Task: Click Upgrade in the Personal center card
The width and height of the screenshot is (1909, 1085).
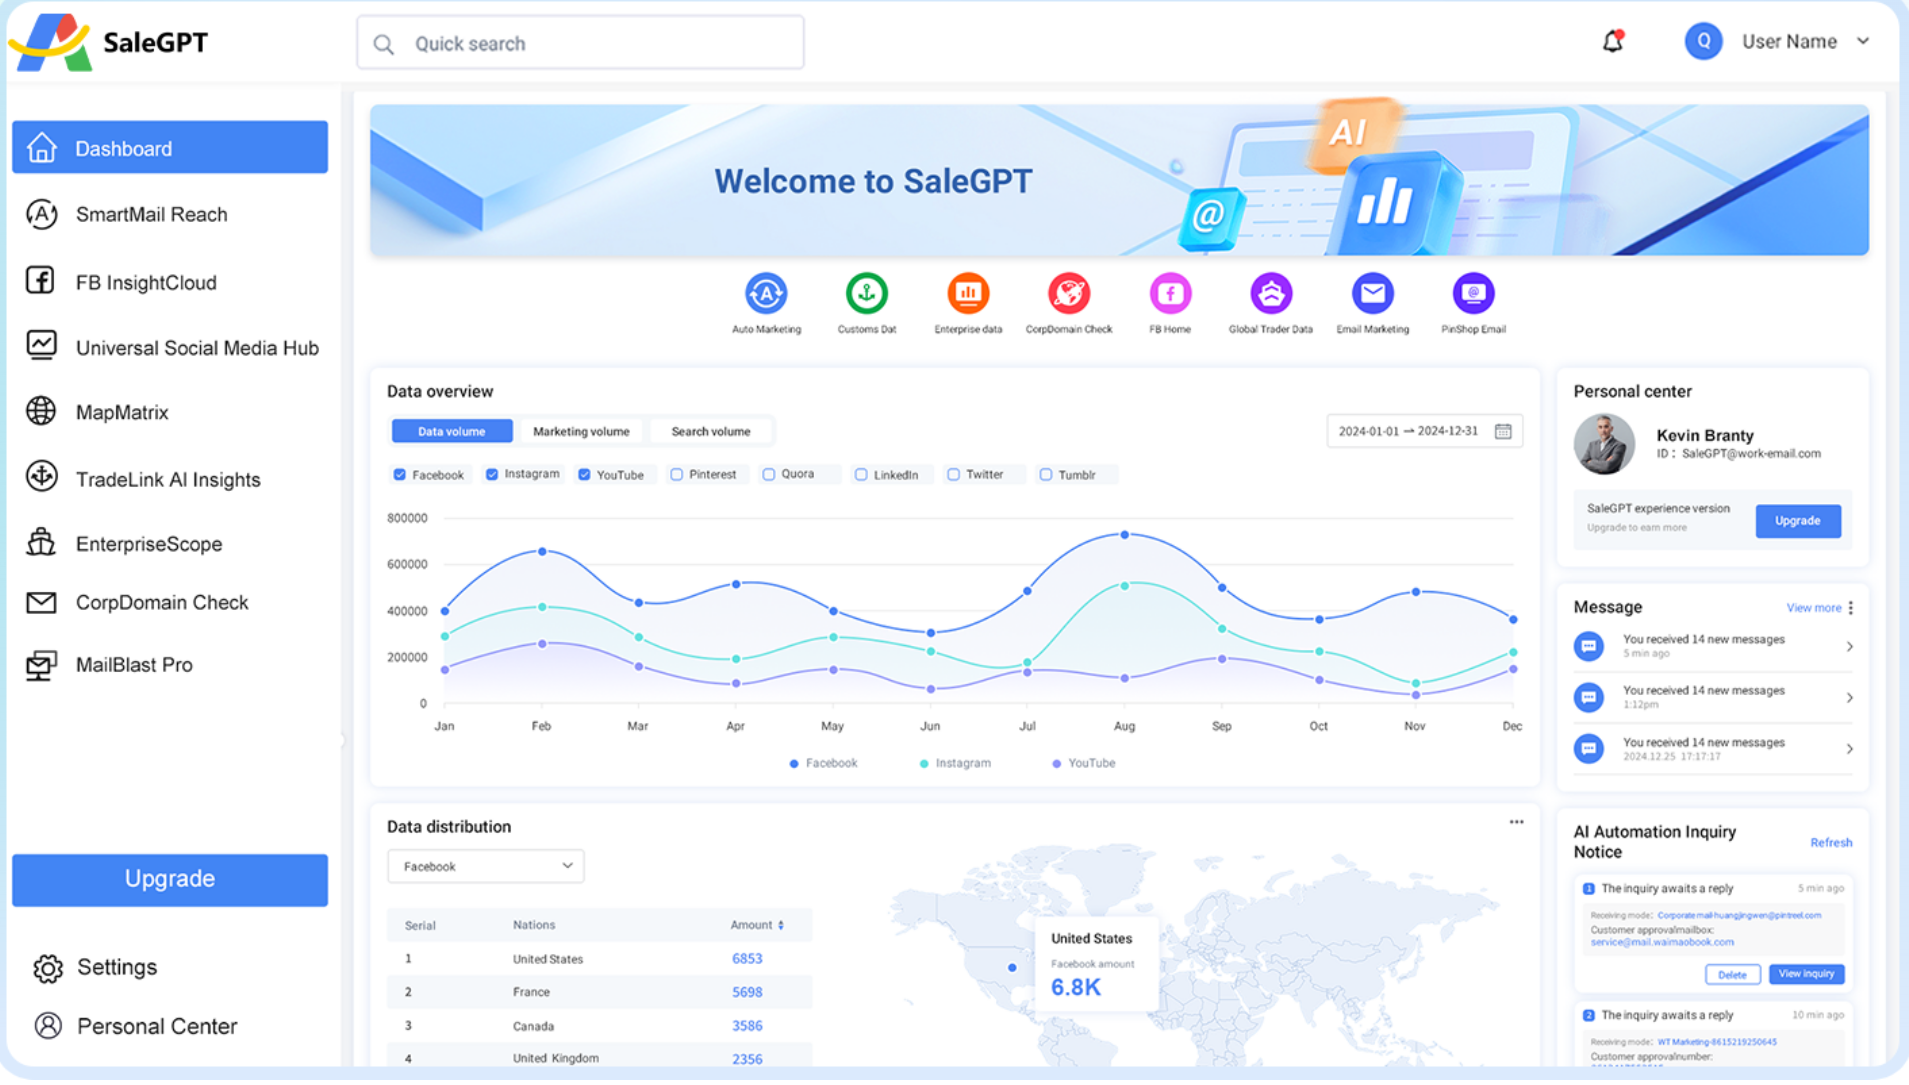Action: (x=1797, y=521)
